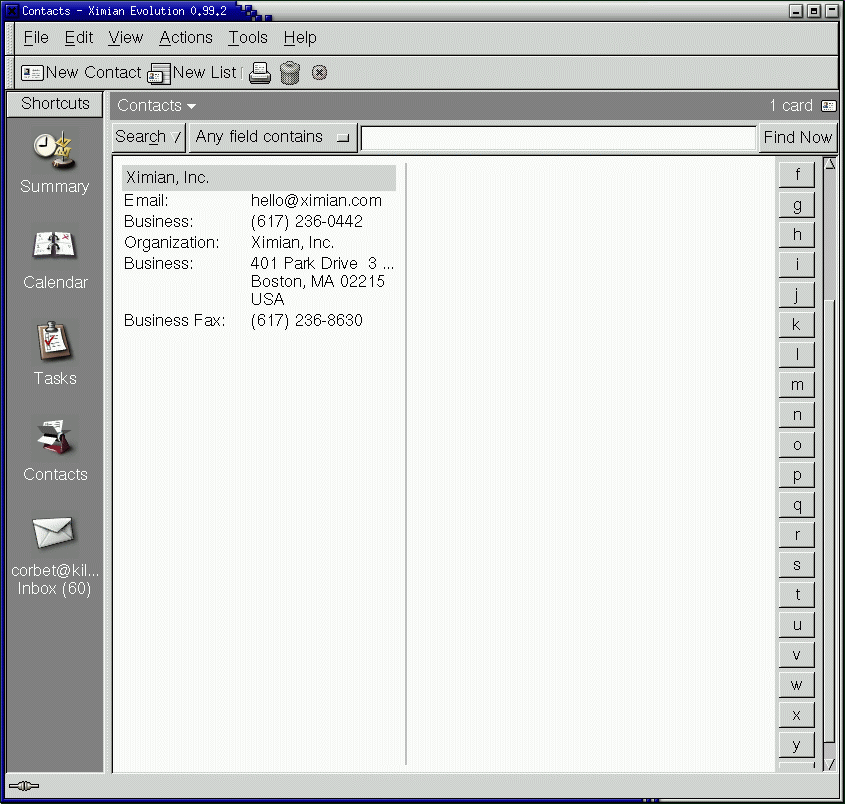Viewport: 845px width, 804px height.
Task: Click the New Contact toolbar icon
Action: [32, 73]
